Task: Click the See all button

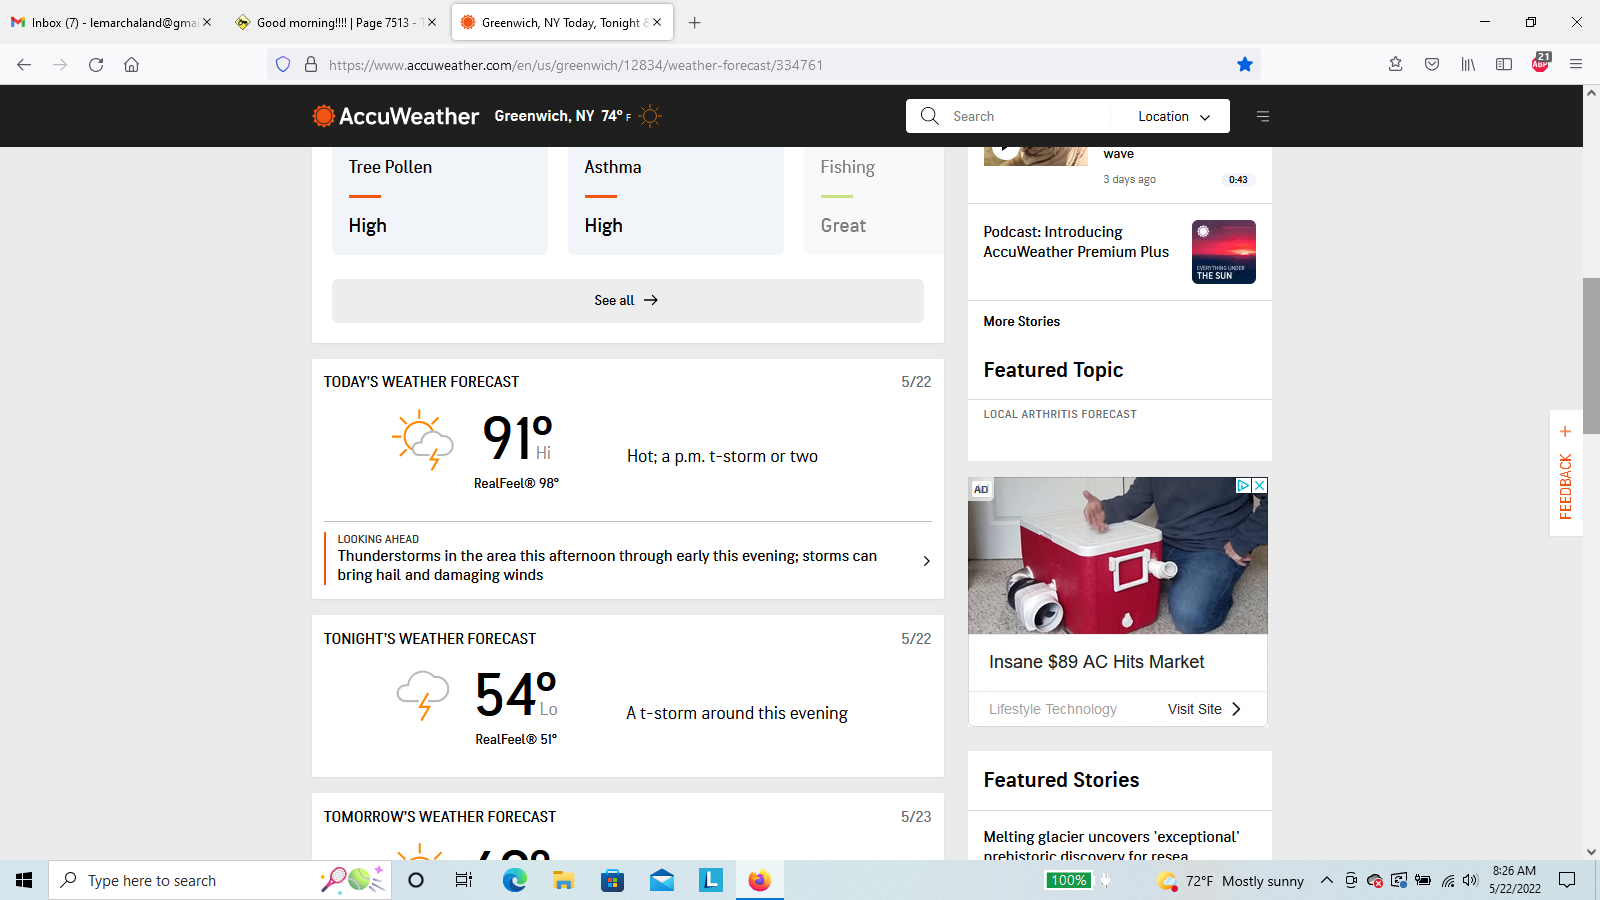Action: coord(627,300)
